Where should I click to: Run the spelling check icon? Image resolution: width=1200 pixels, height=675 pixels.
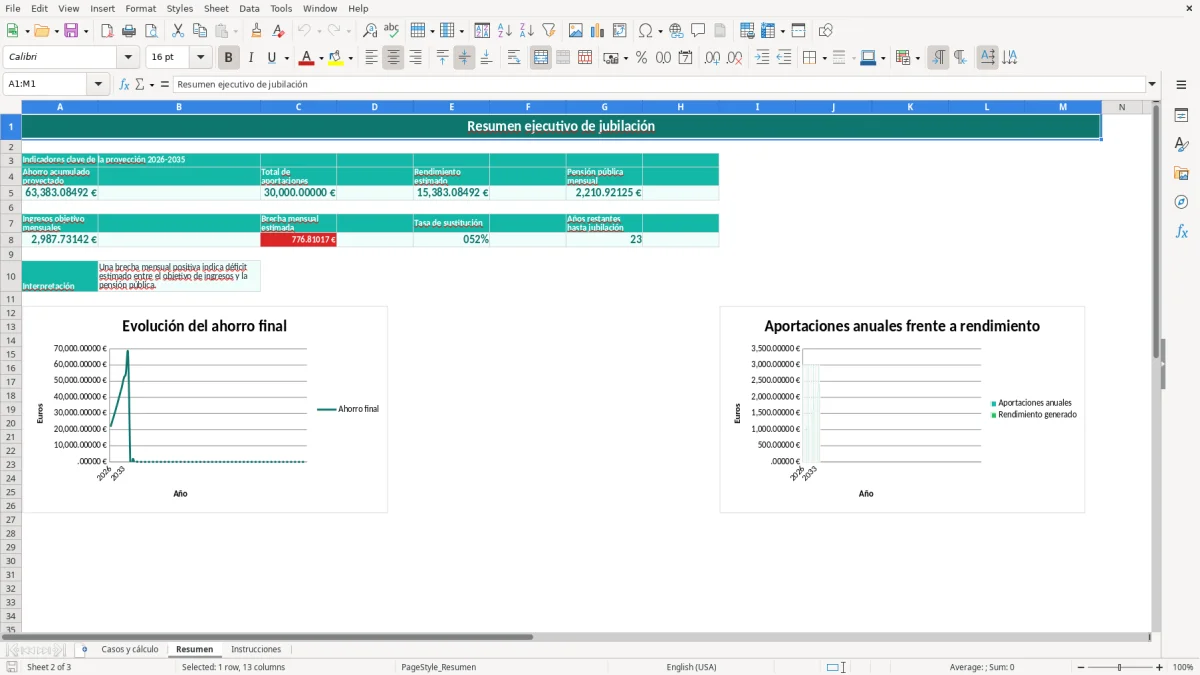point(392,31)
